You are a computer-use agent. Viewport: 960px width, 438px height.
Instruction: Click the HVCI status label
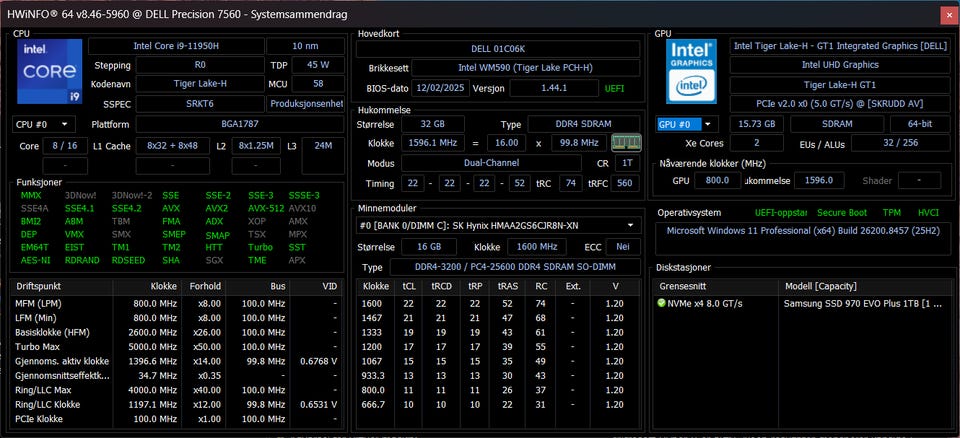coord(928,213)
